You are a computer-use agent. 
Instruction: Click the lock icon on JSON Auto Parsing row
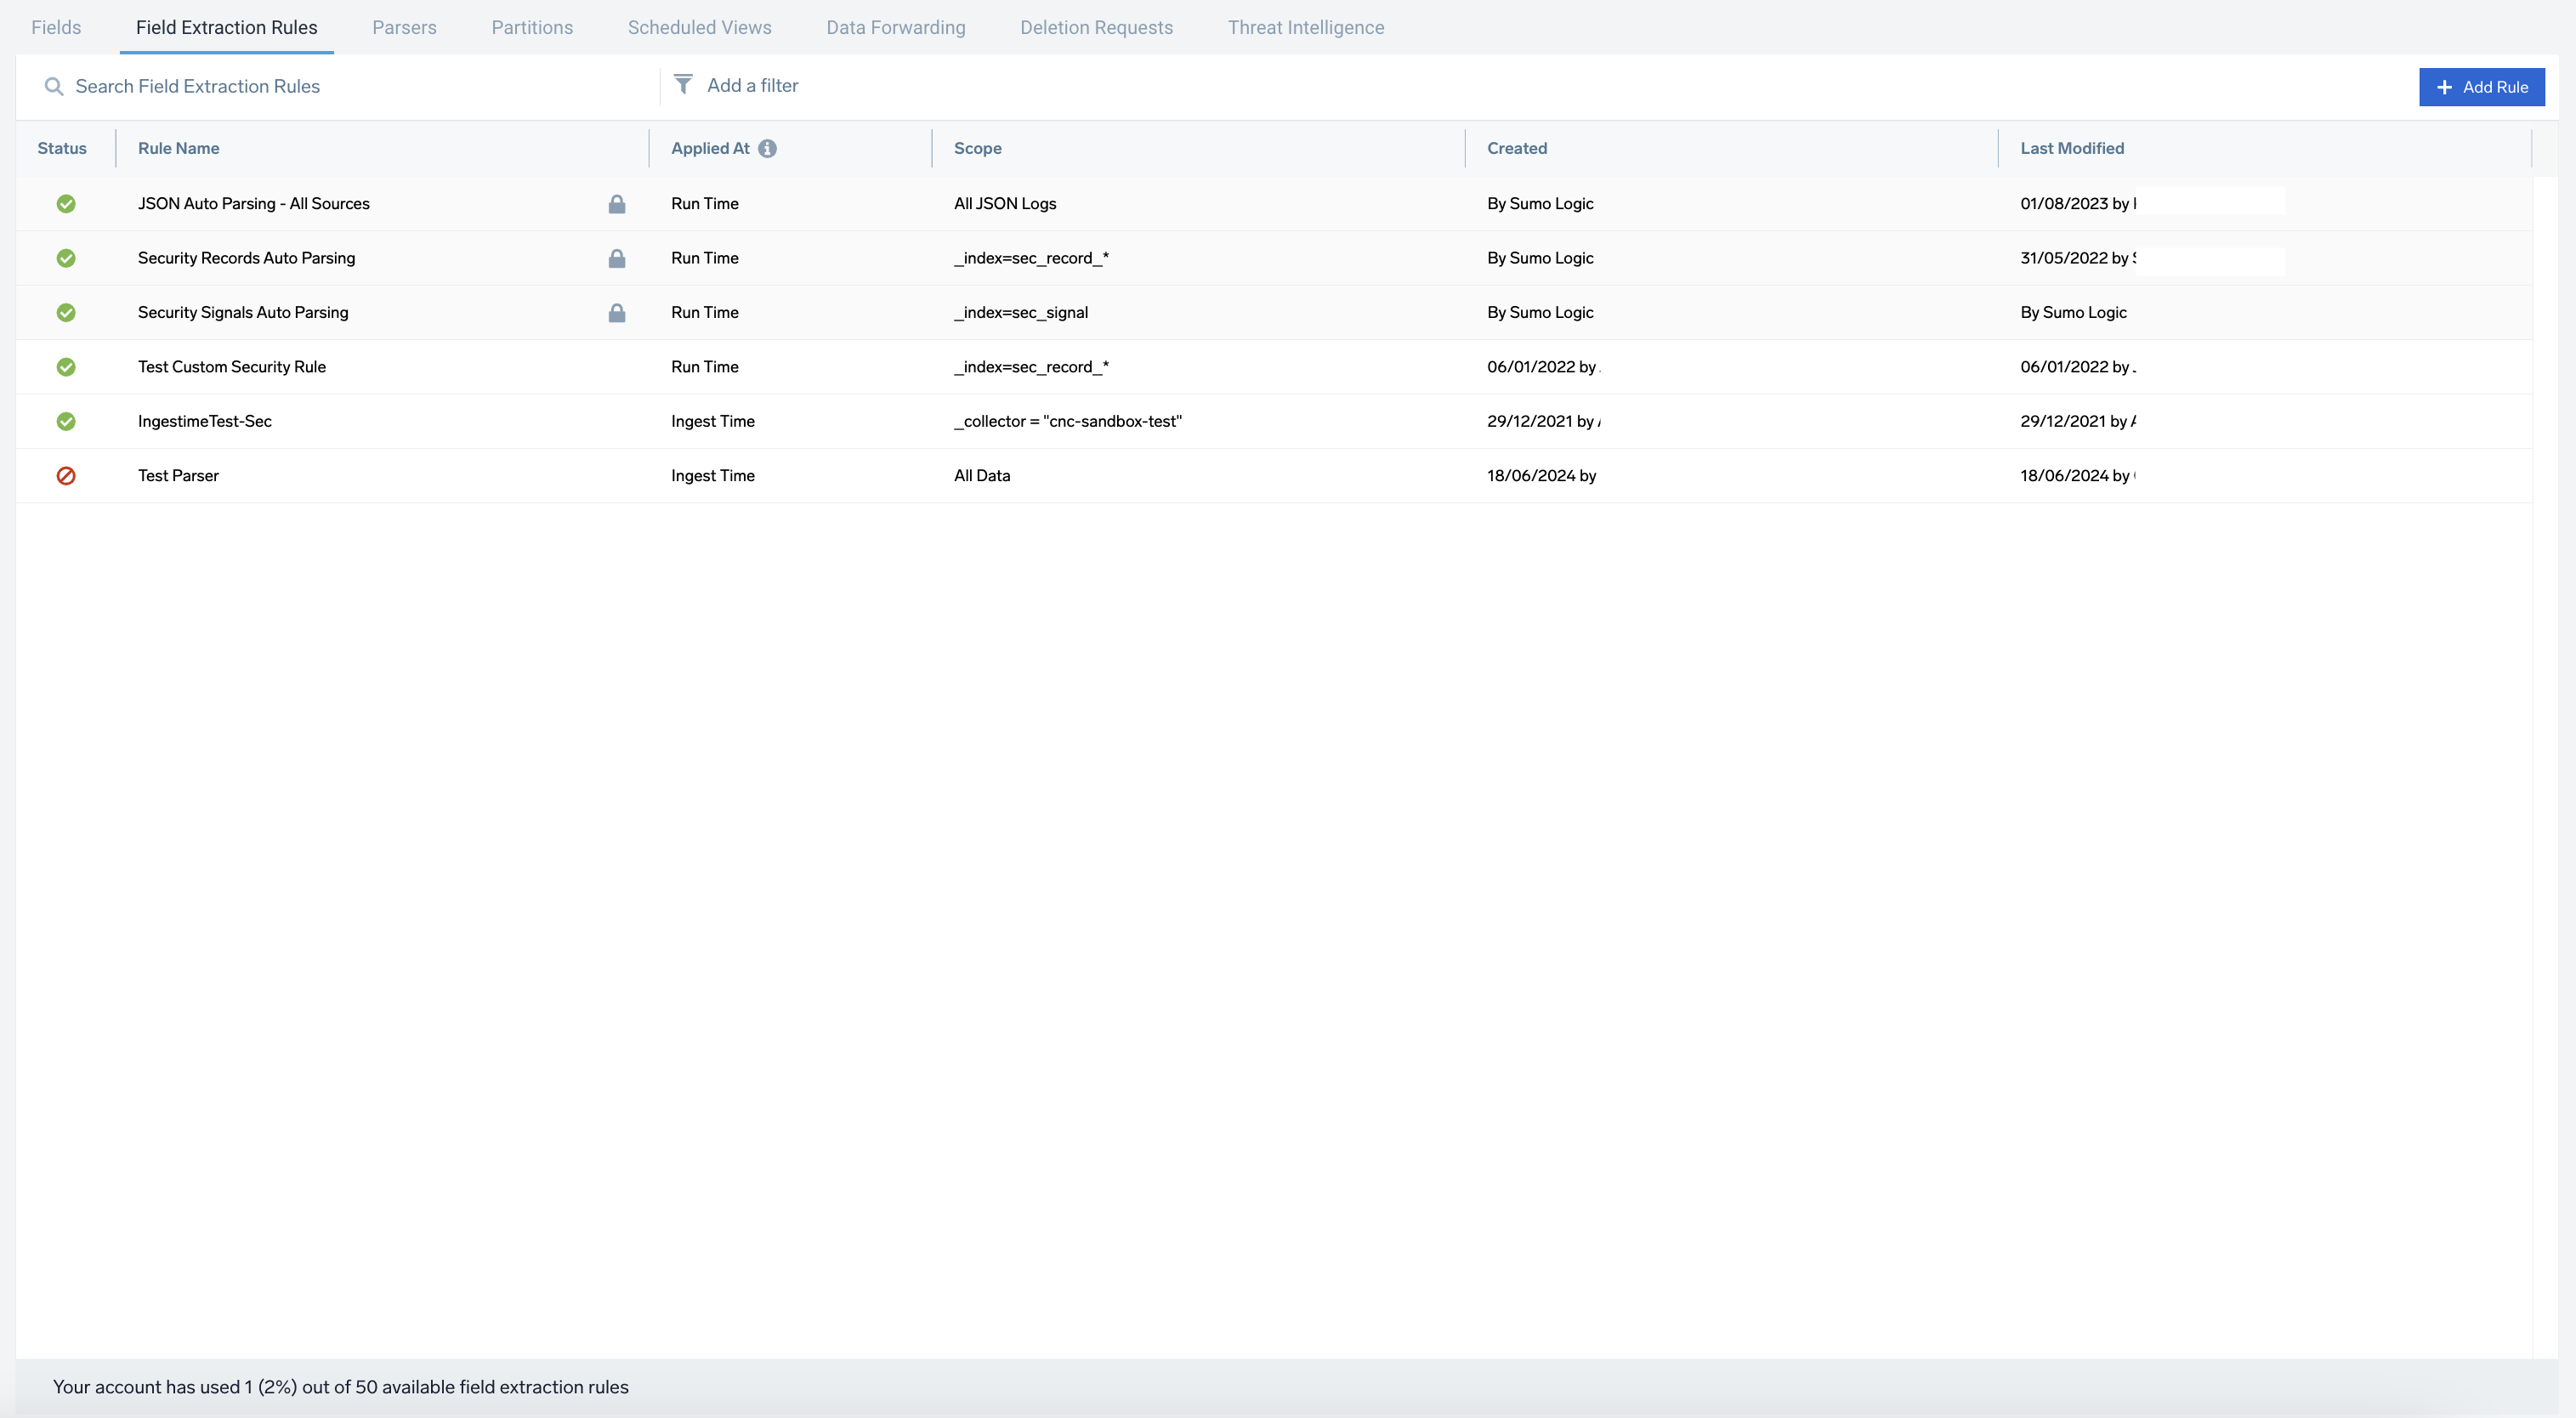click(617, 204)
